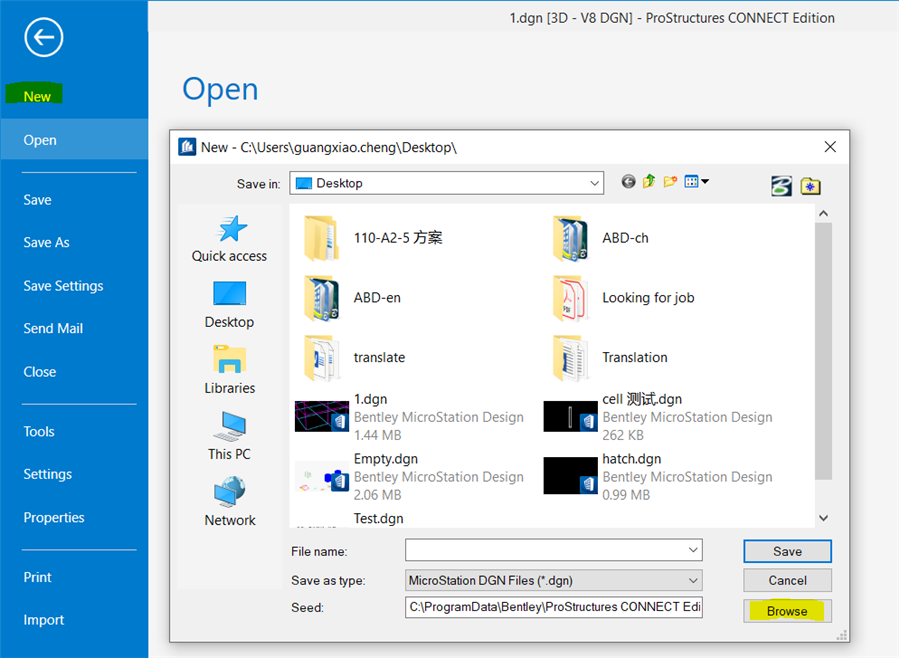Open the view menu dropdown arrow
The height and width of the screenshot is (658, 899).
(x=705, y=182)
